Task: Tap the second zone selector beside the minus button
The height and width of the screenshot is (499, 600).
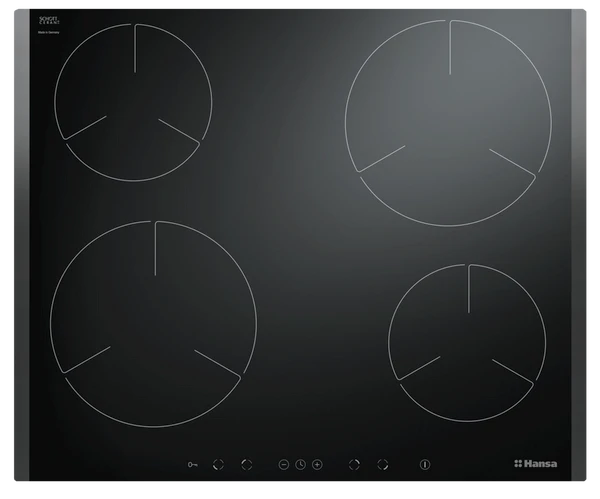Action: click(x=247, y=464)
